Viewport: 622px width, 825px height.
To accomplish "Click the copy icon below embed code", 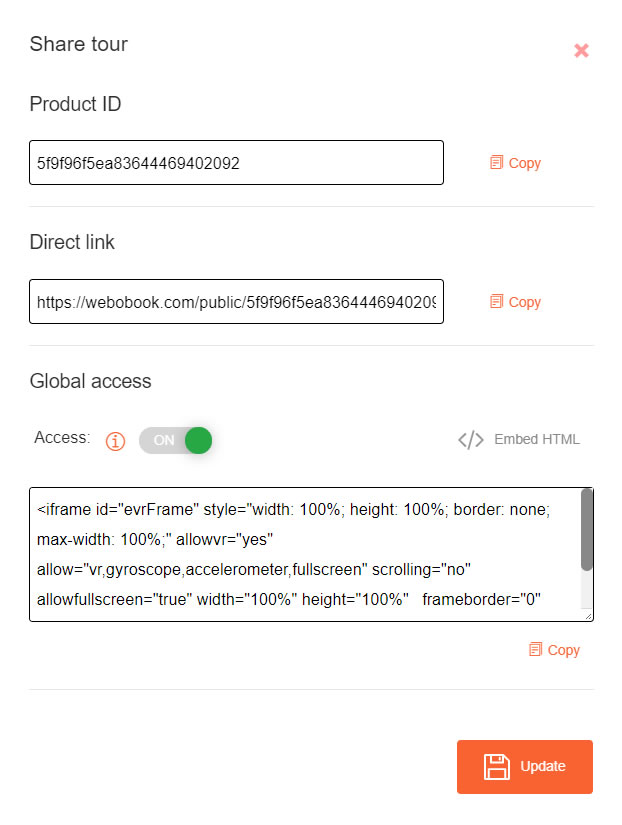I will (535, 649).
